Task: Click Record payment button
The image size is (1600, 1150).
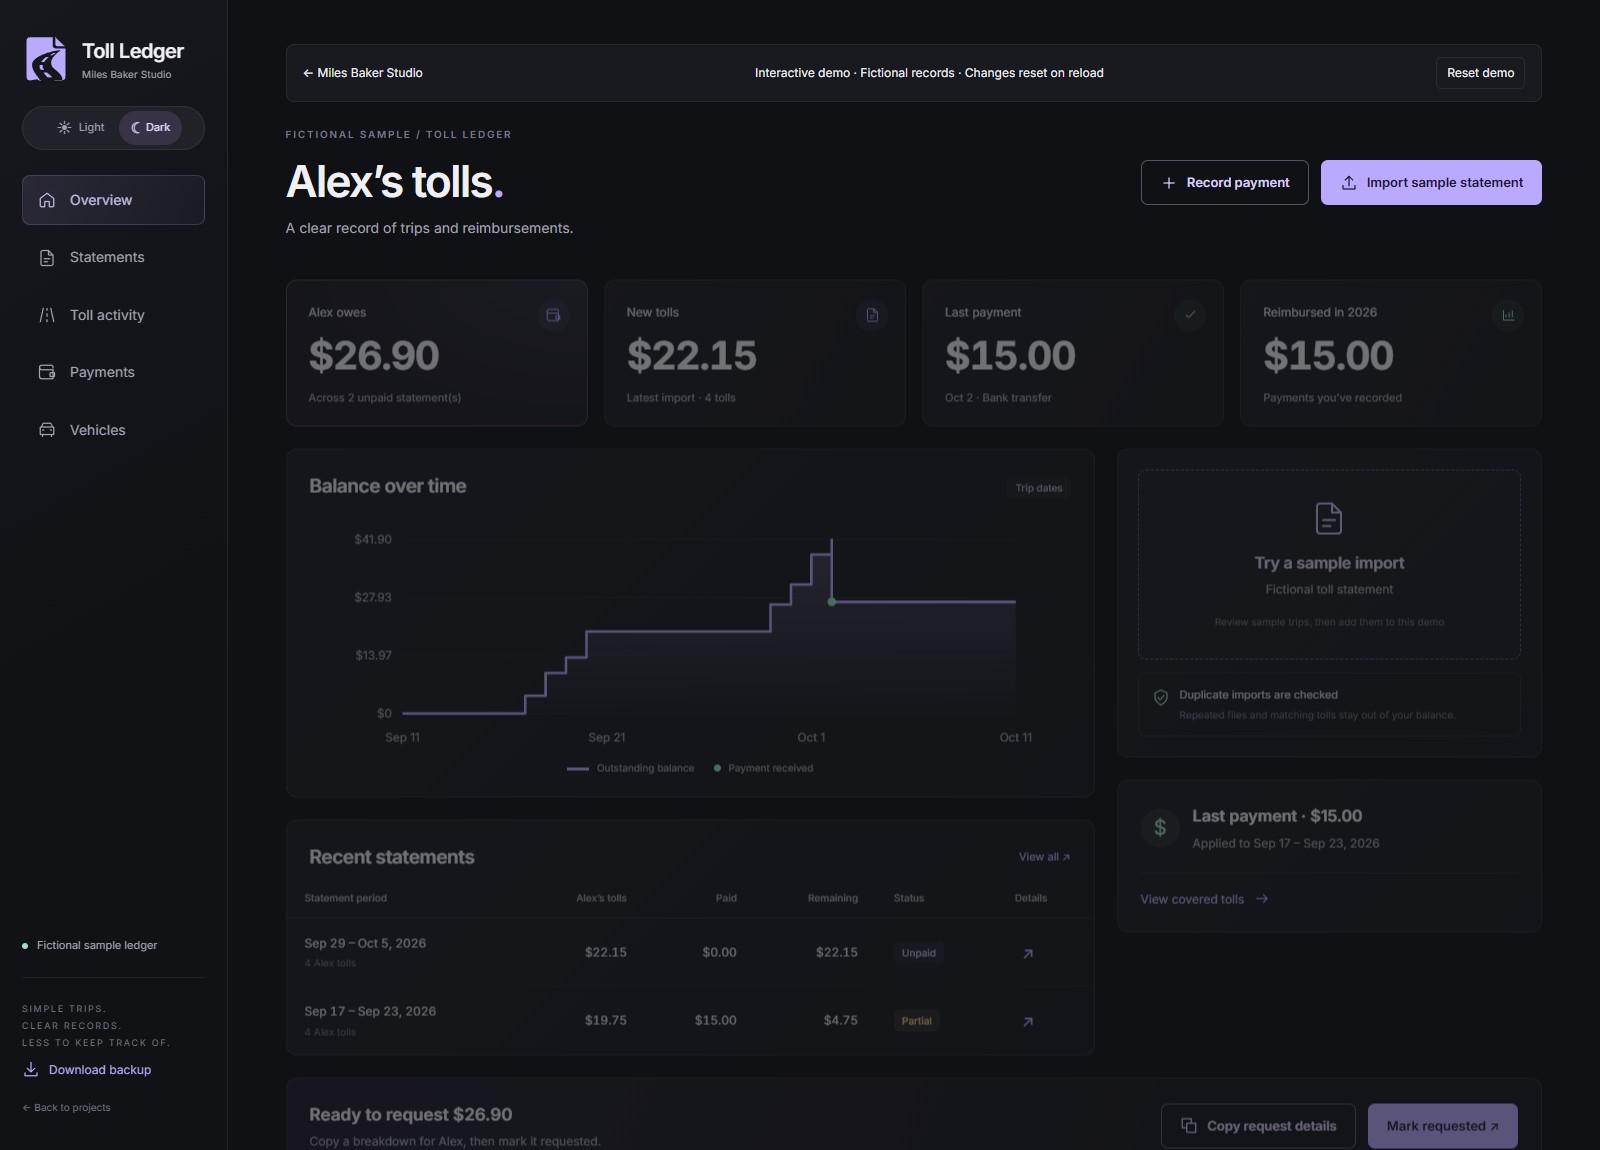Action: pos(1225,182)
